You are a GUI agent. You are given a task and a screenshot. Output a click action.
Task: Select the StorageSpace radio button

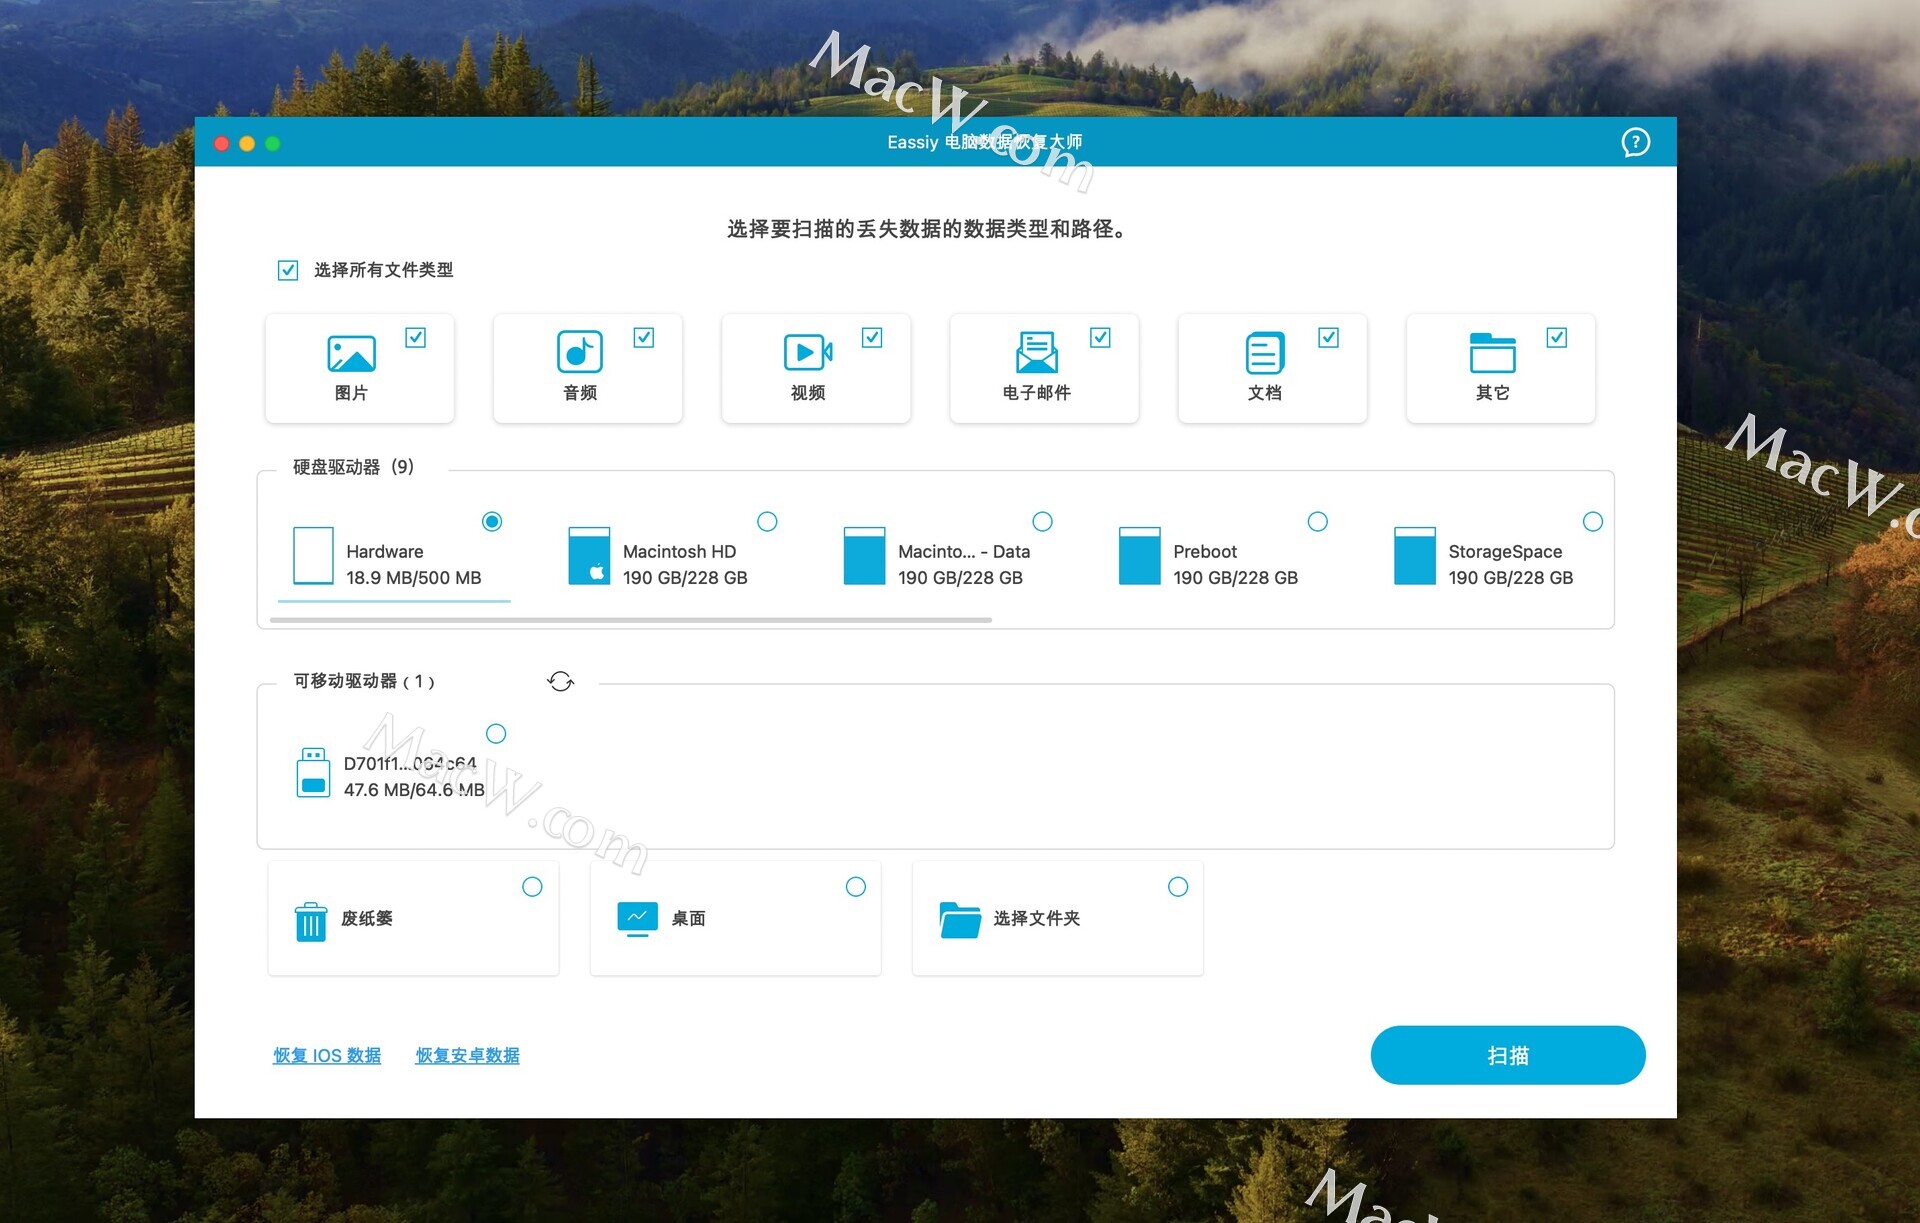1593,521
